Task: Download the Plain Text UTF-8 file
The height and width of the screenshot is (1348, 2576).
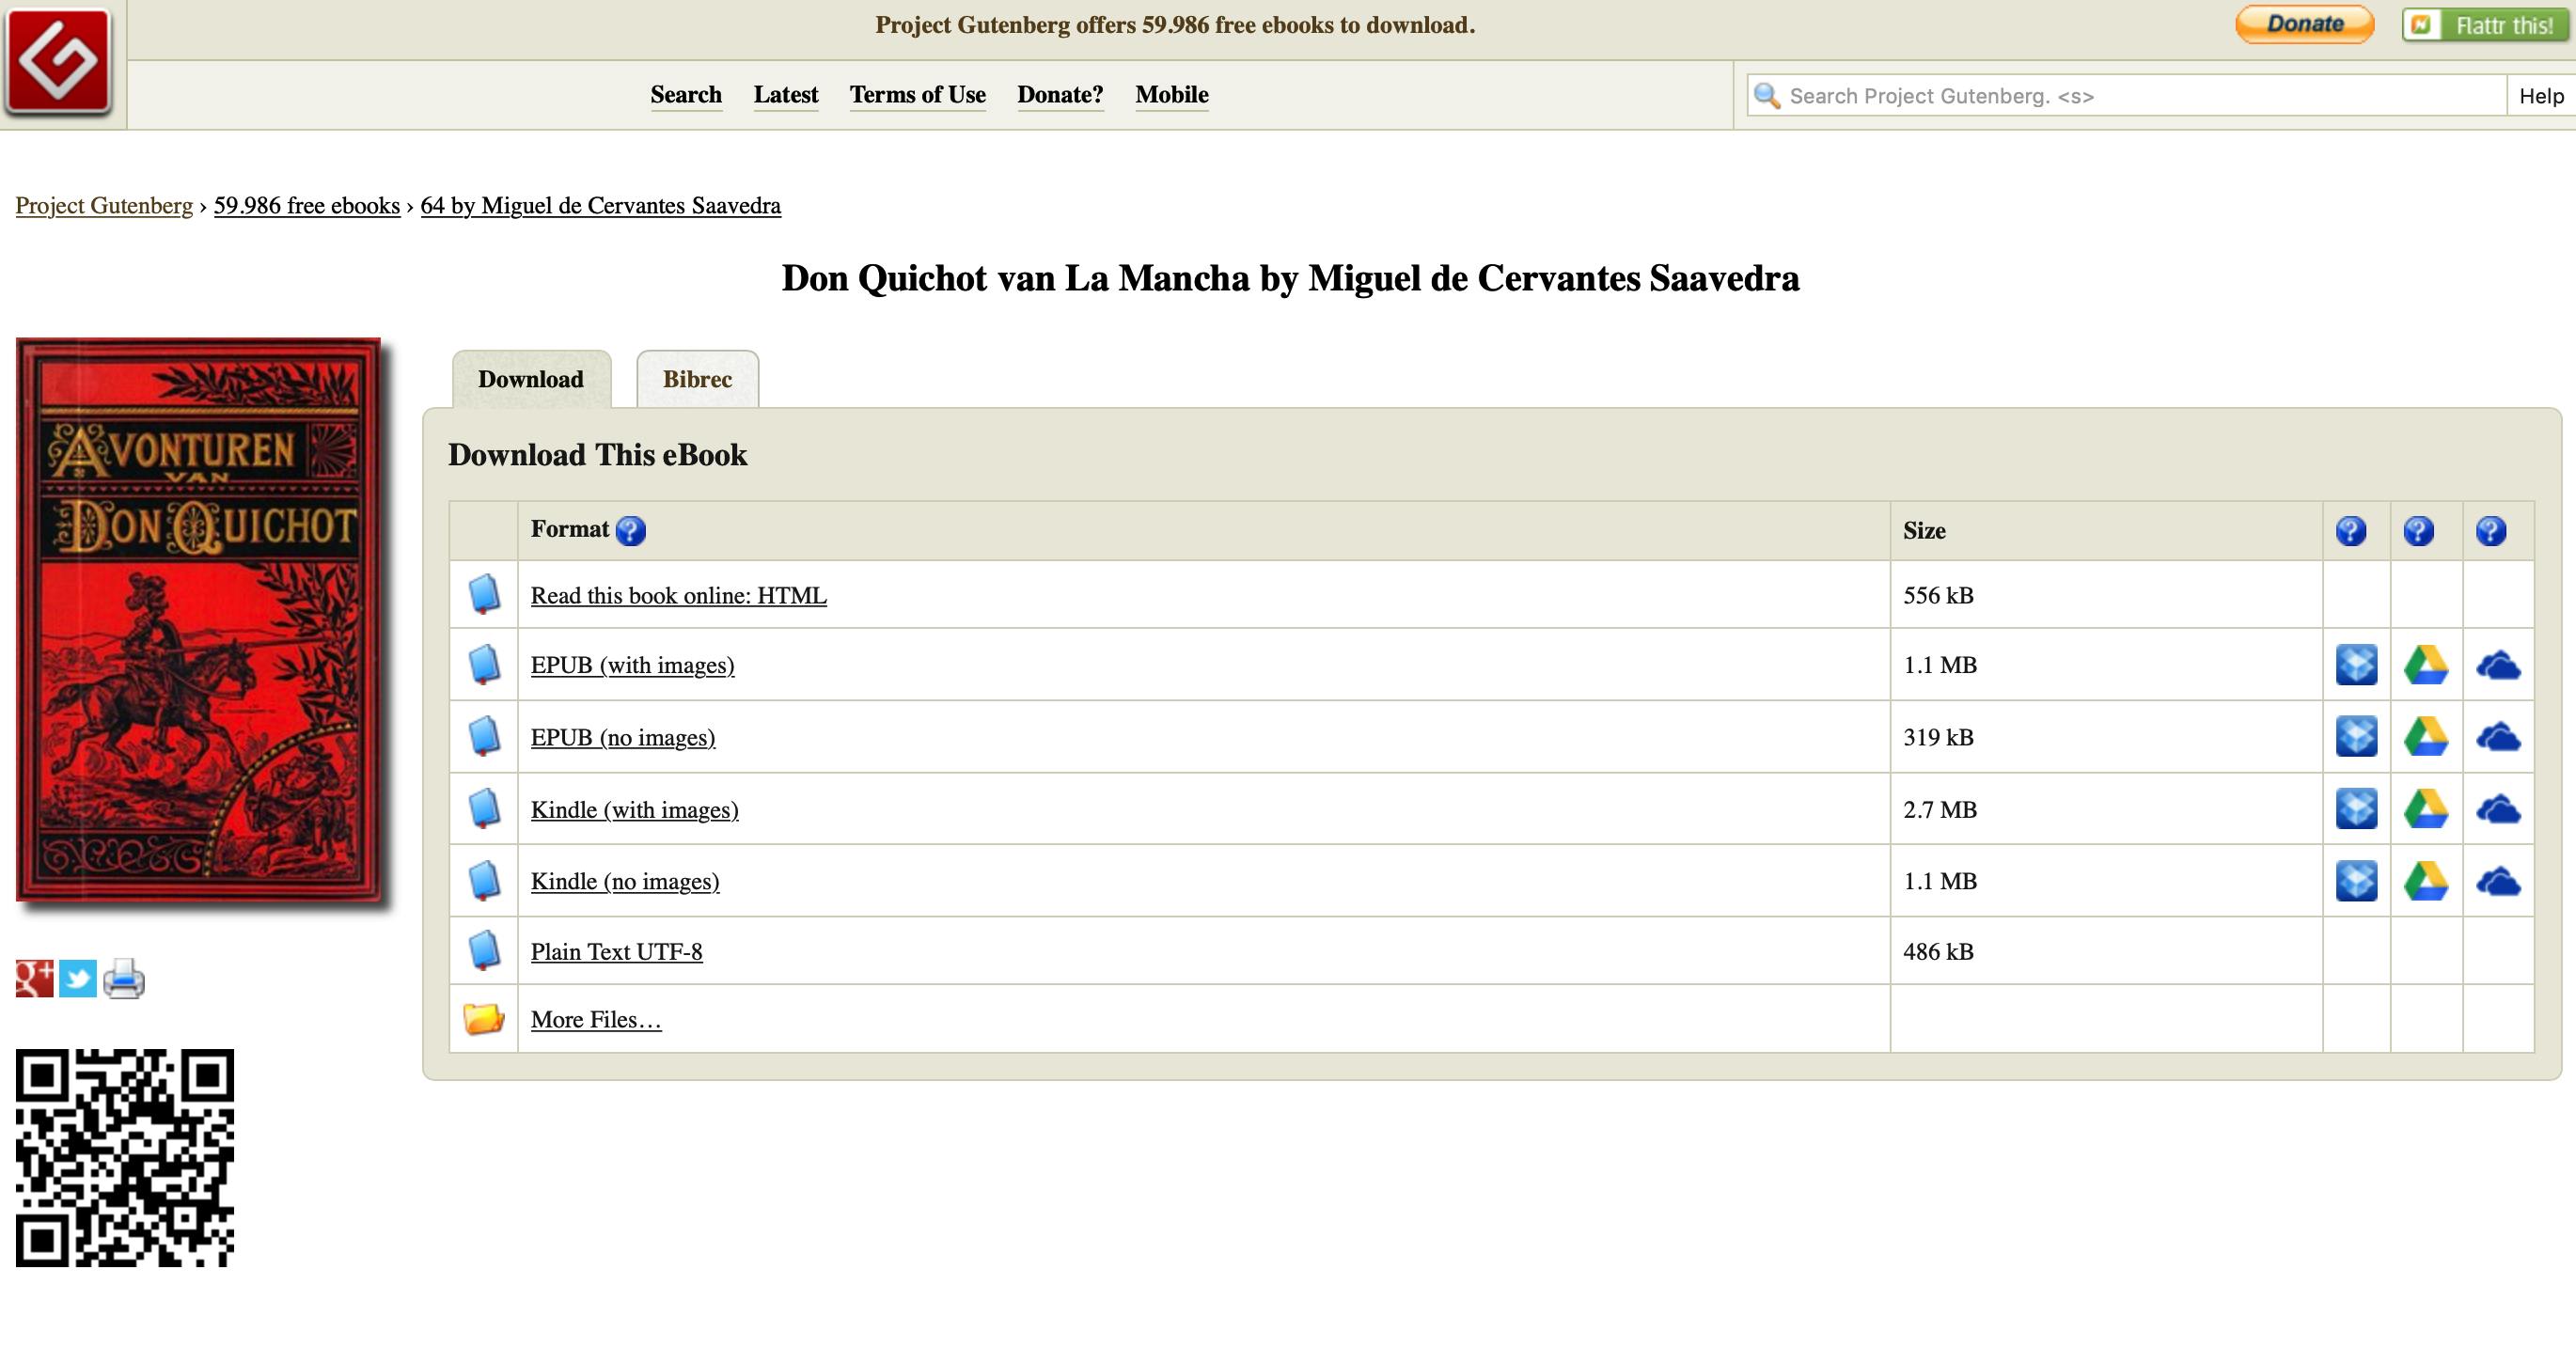Action: point(616,951)
